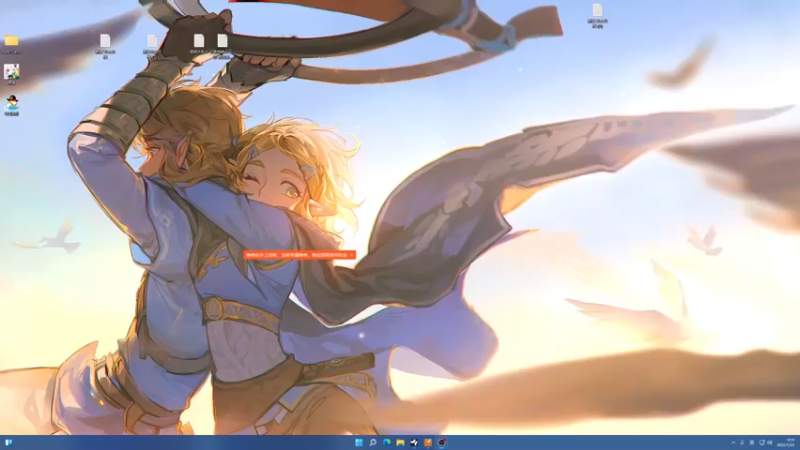Open taskbar Search

373,442
